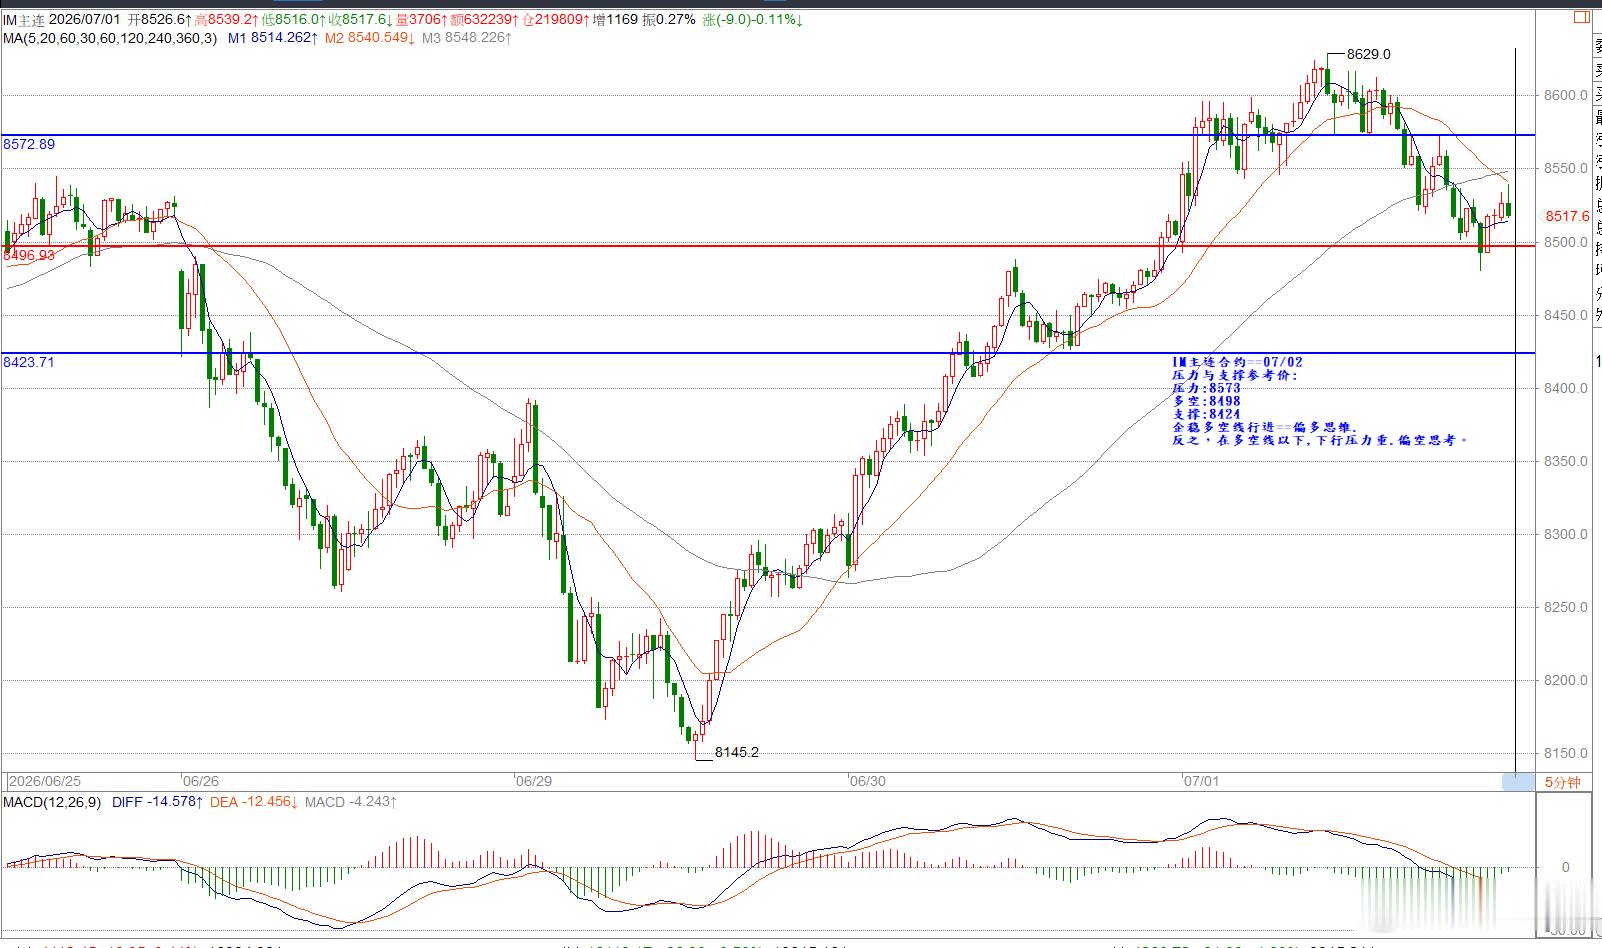Click the 开8526.6 open price in header
Screen dimensions: 1602x948
[160, 20]
